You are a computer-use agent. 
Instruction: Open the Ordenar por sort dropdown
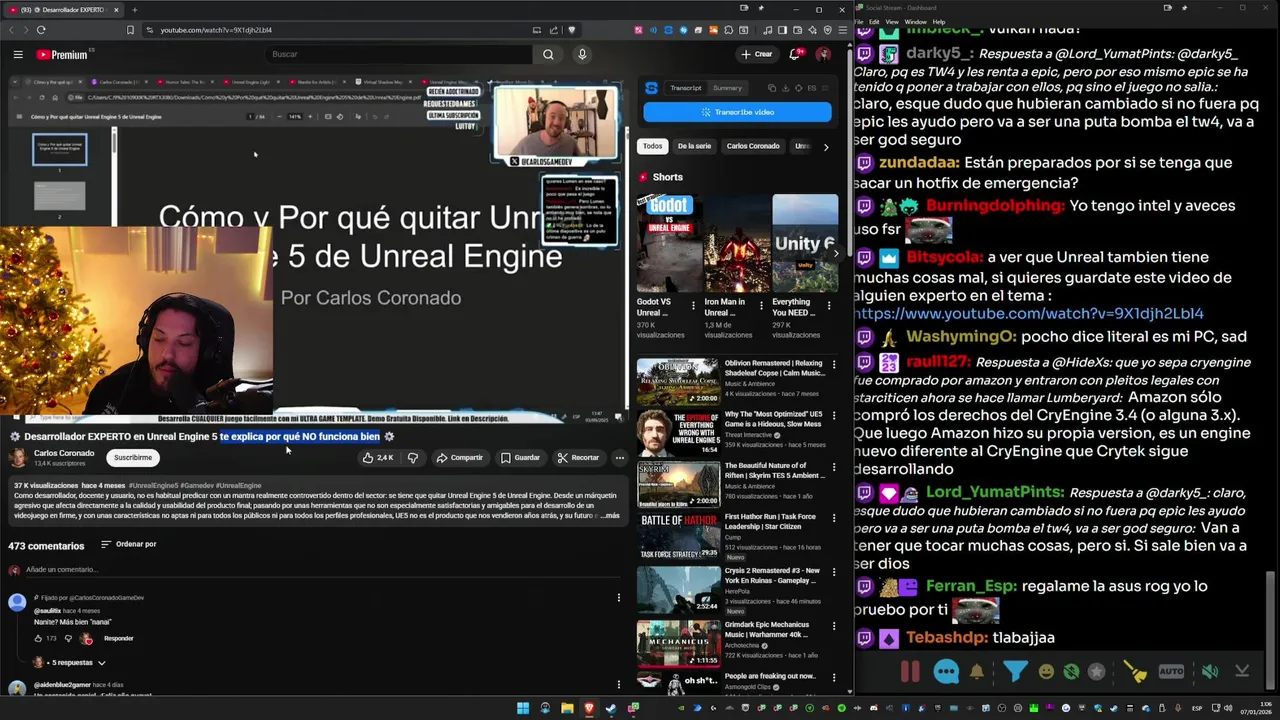click(128, 544)
